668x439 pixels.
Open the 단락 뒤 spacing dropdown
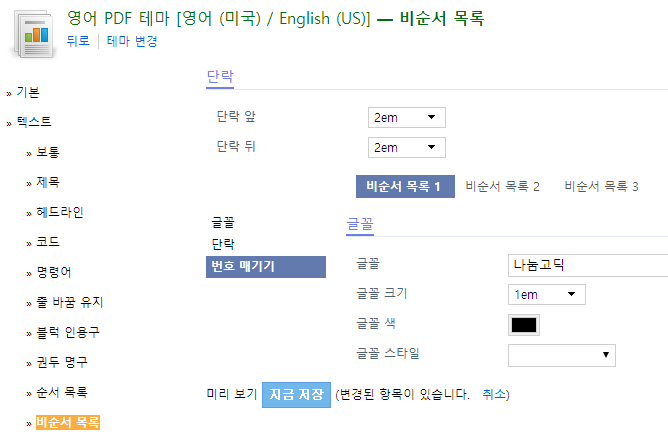pos(407,147)
